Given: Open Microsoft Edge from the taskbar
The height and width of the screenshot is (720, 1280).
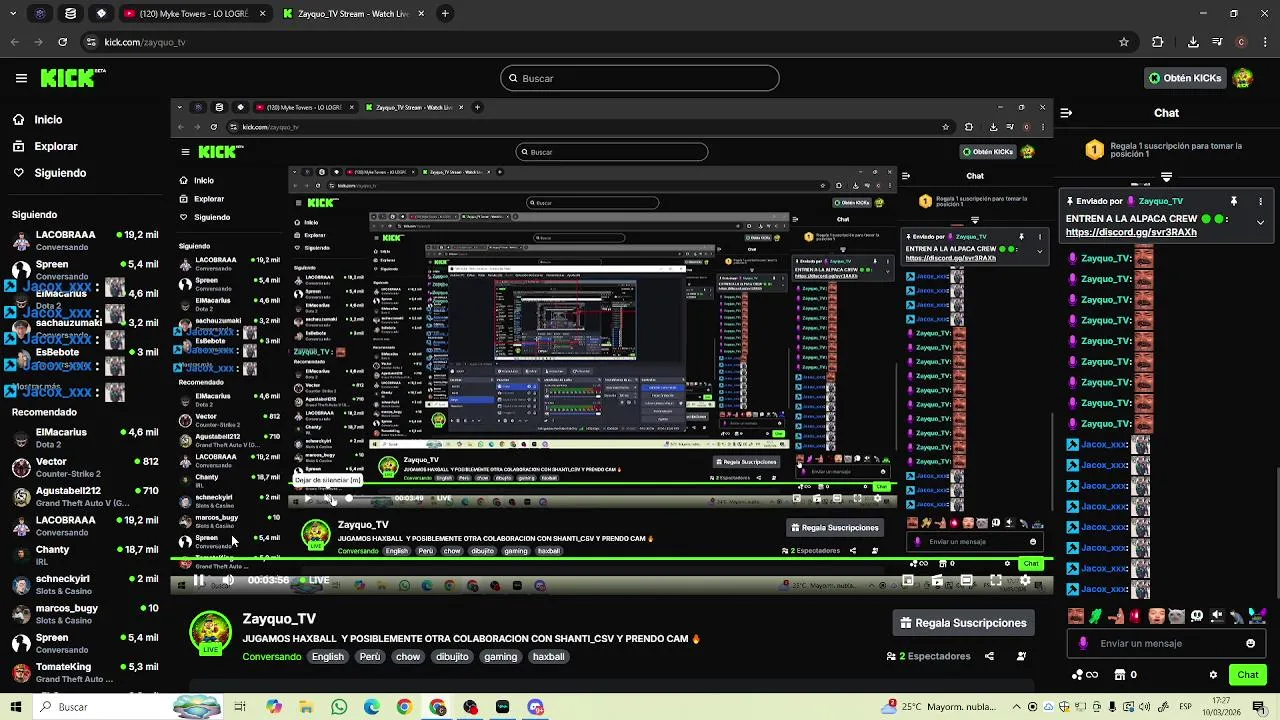Looking at the screenshot, I should 372,707.
